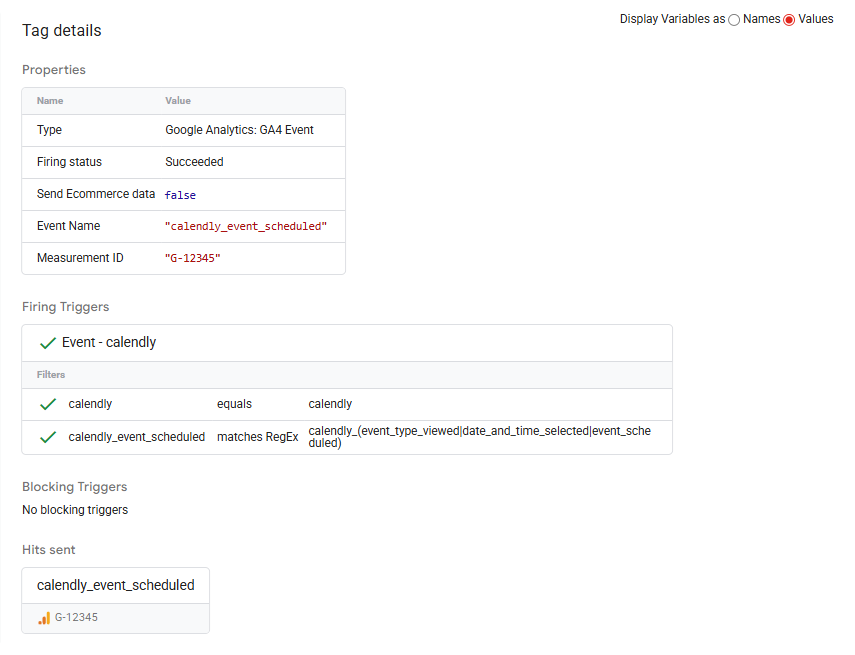Open the calendly_event_scheduled hit card
Image resolution: width=855 pixels, height=655 pixels.
(115, 585)
